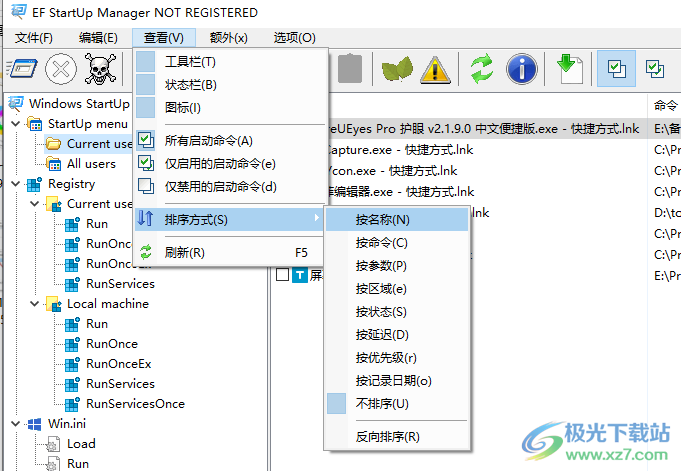
Task: Collapse the Win.ini node
Action: 16,424
